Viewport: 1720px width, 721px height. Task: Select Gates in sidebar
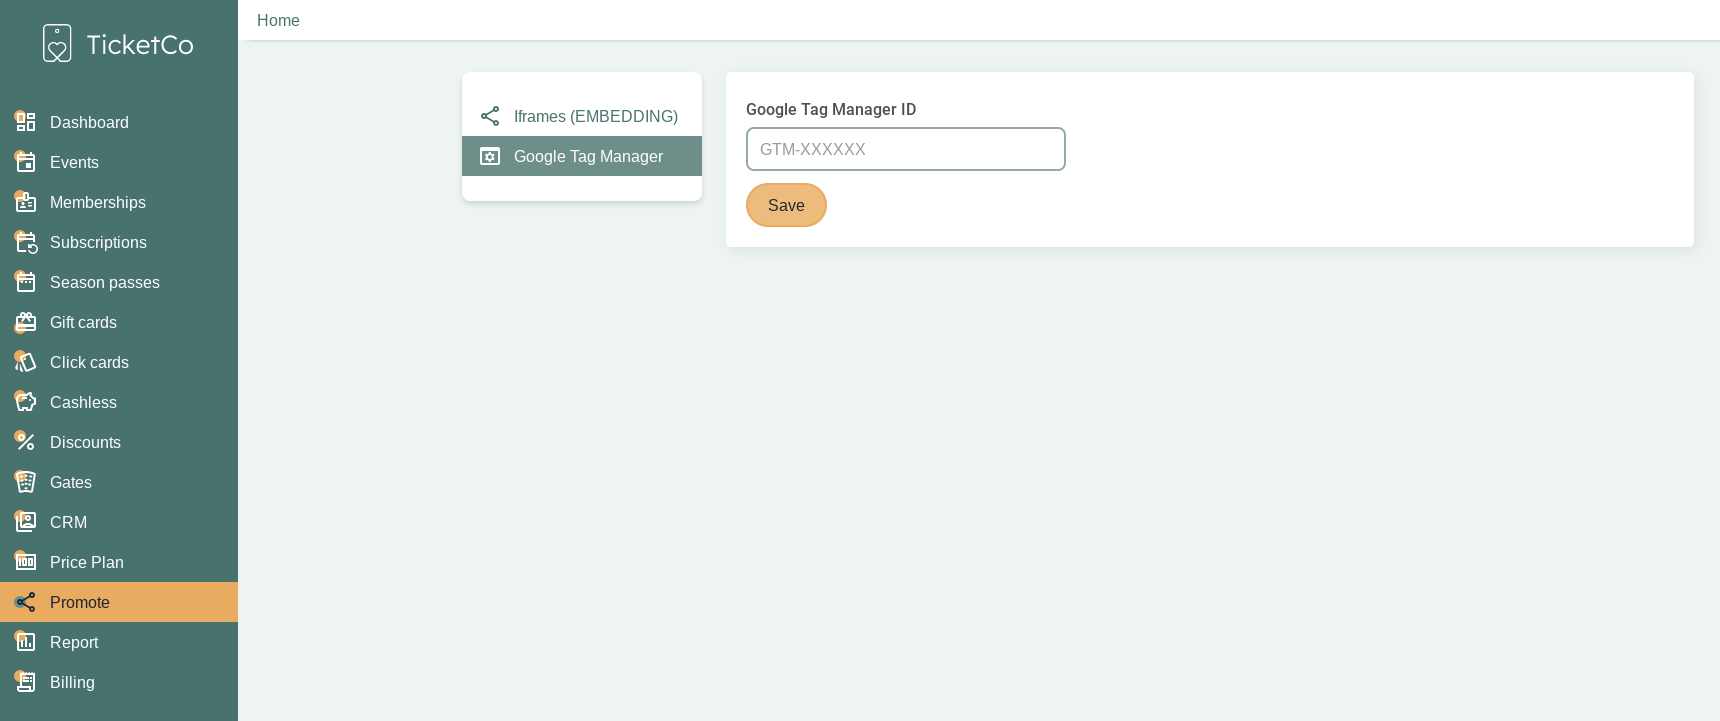coord(119,482)
